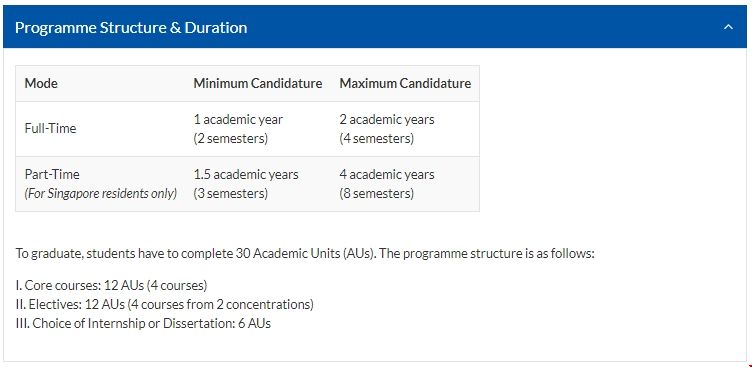Click the Electives 12 AUs line
The height and width of the screenshot is (367, 752).
(x=164, y=304)
